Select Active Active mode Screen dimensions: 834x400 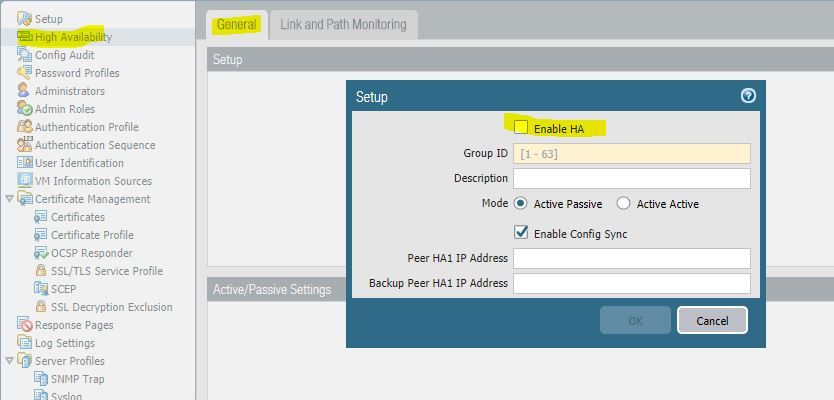point(624,204)
